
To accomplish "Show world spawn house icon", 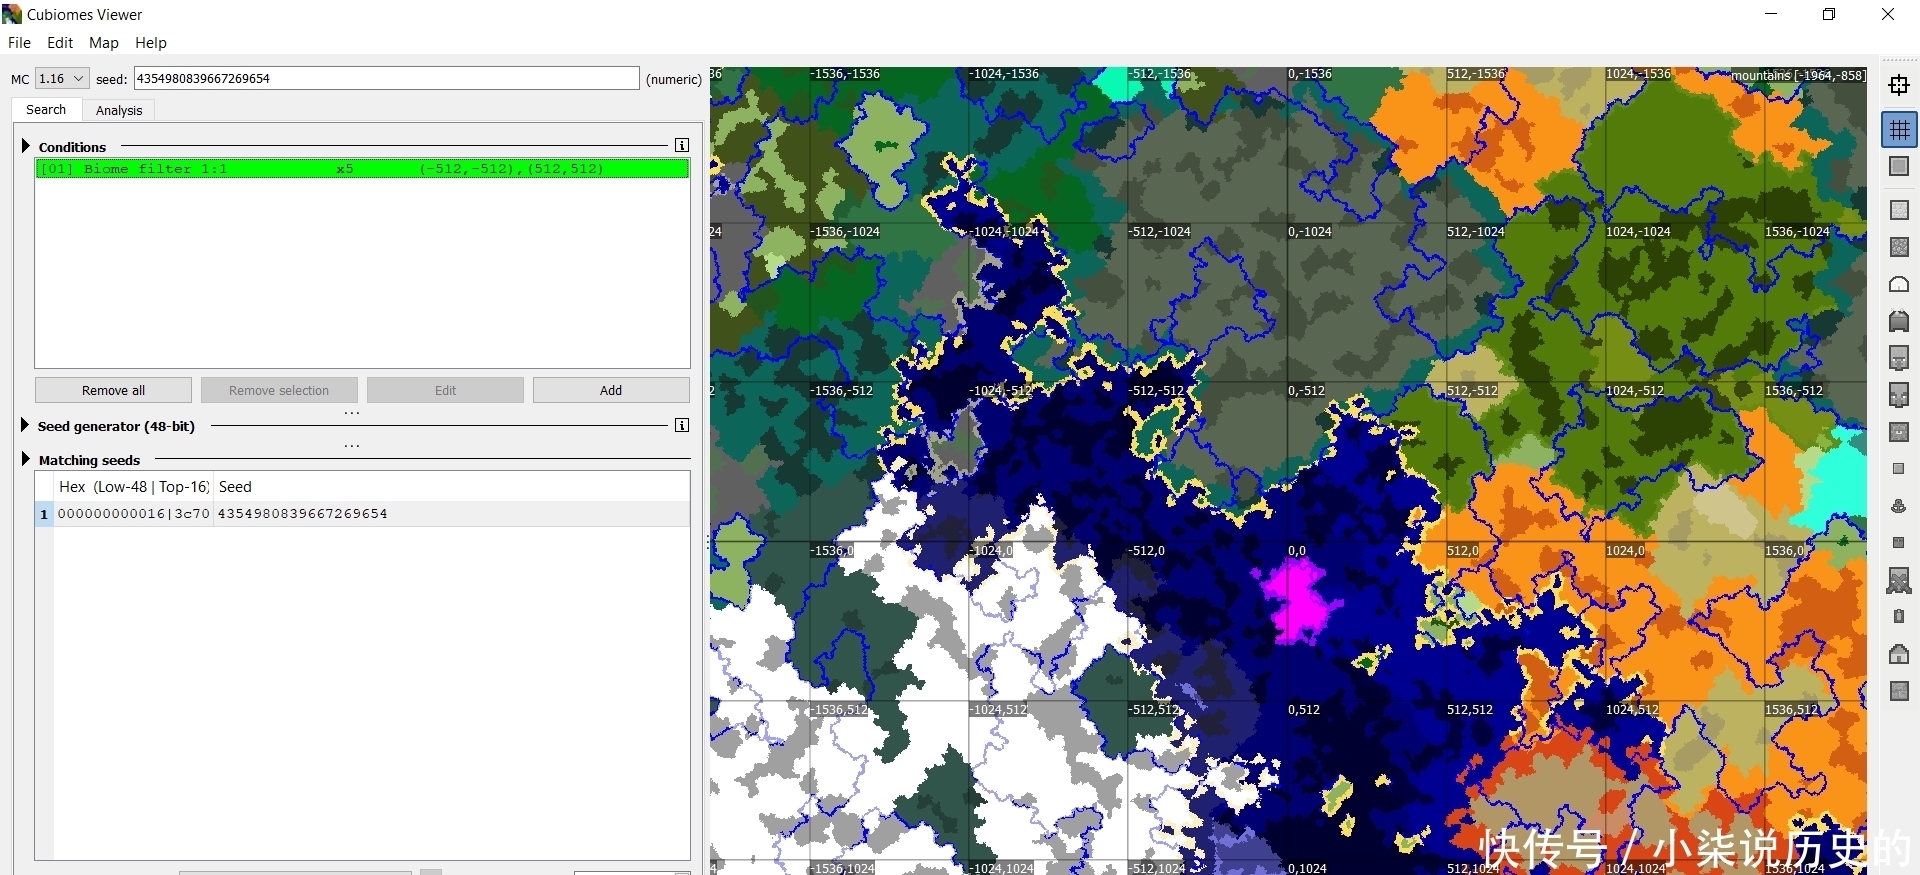I will click(x=1899, y=654).
